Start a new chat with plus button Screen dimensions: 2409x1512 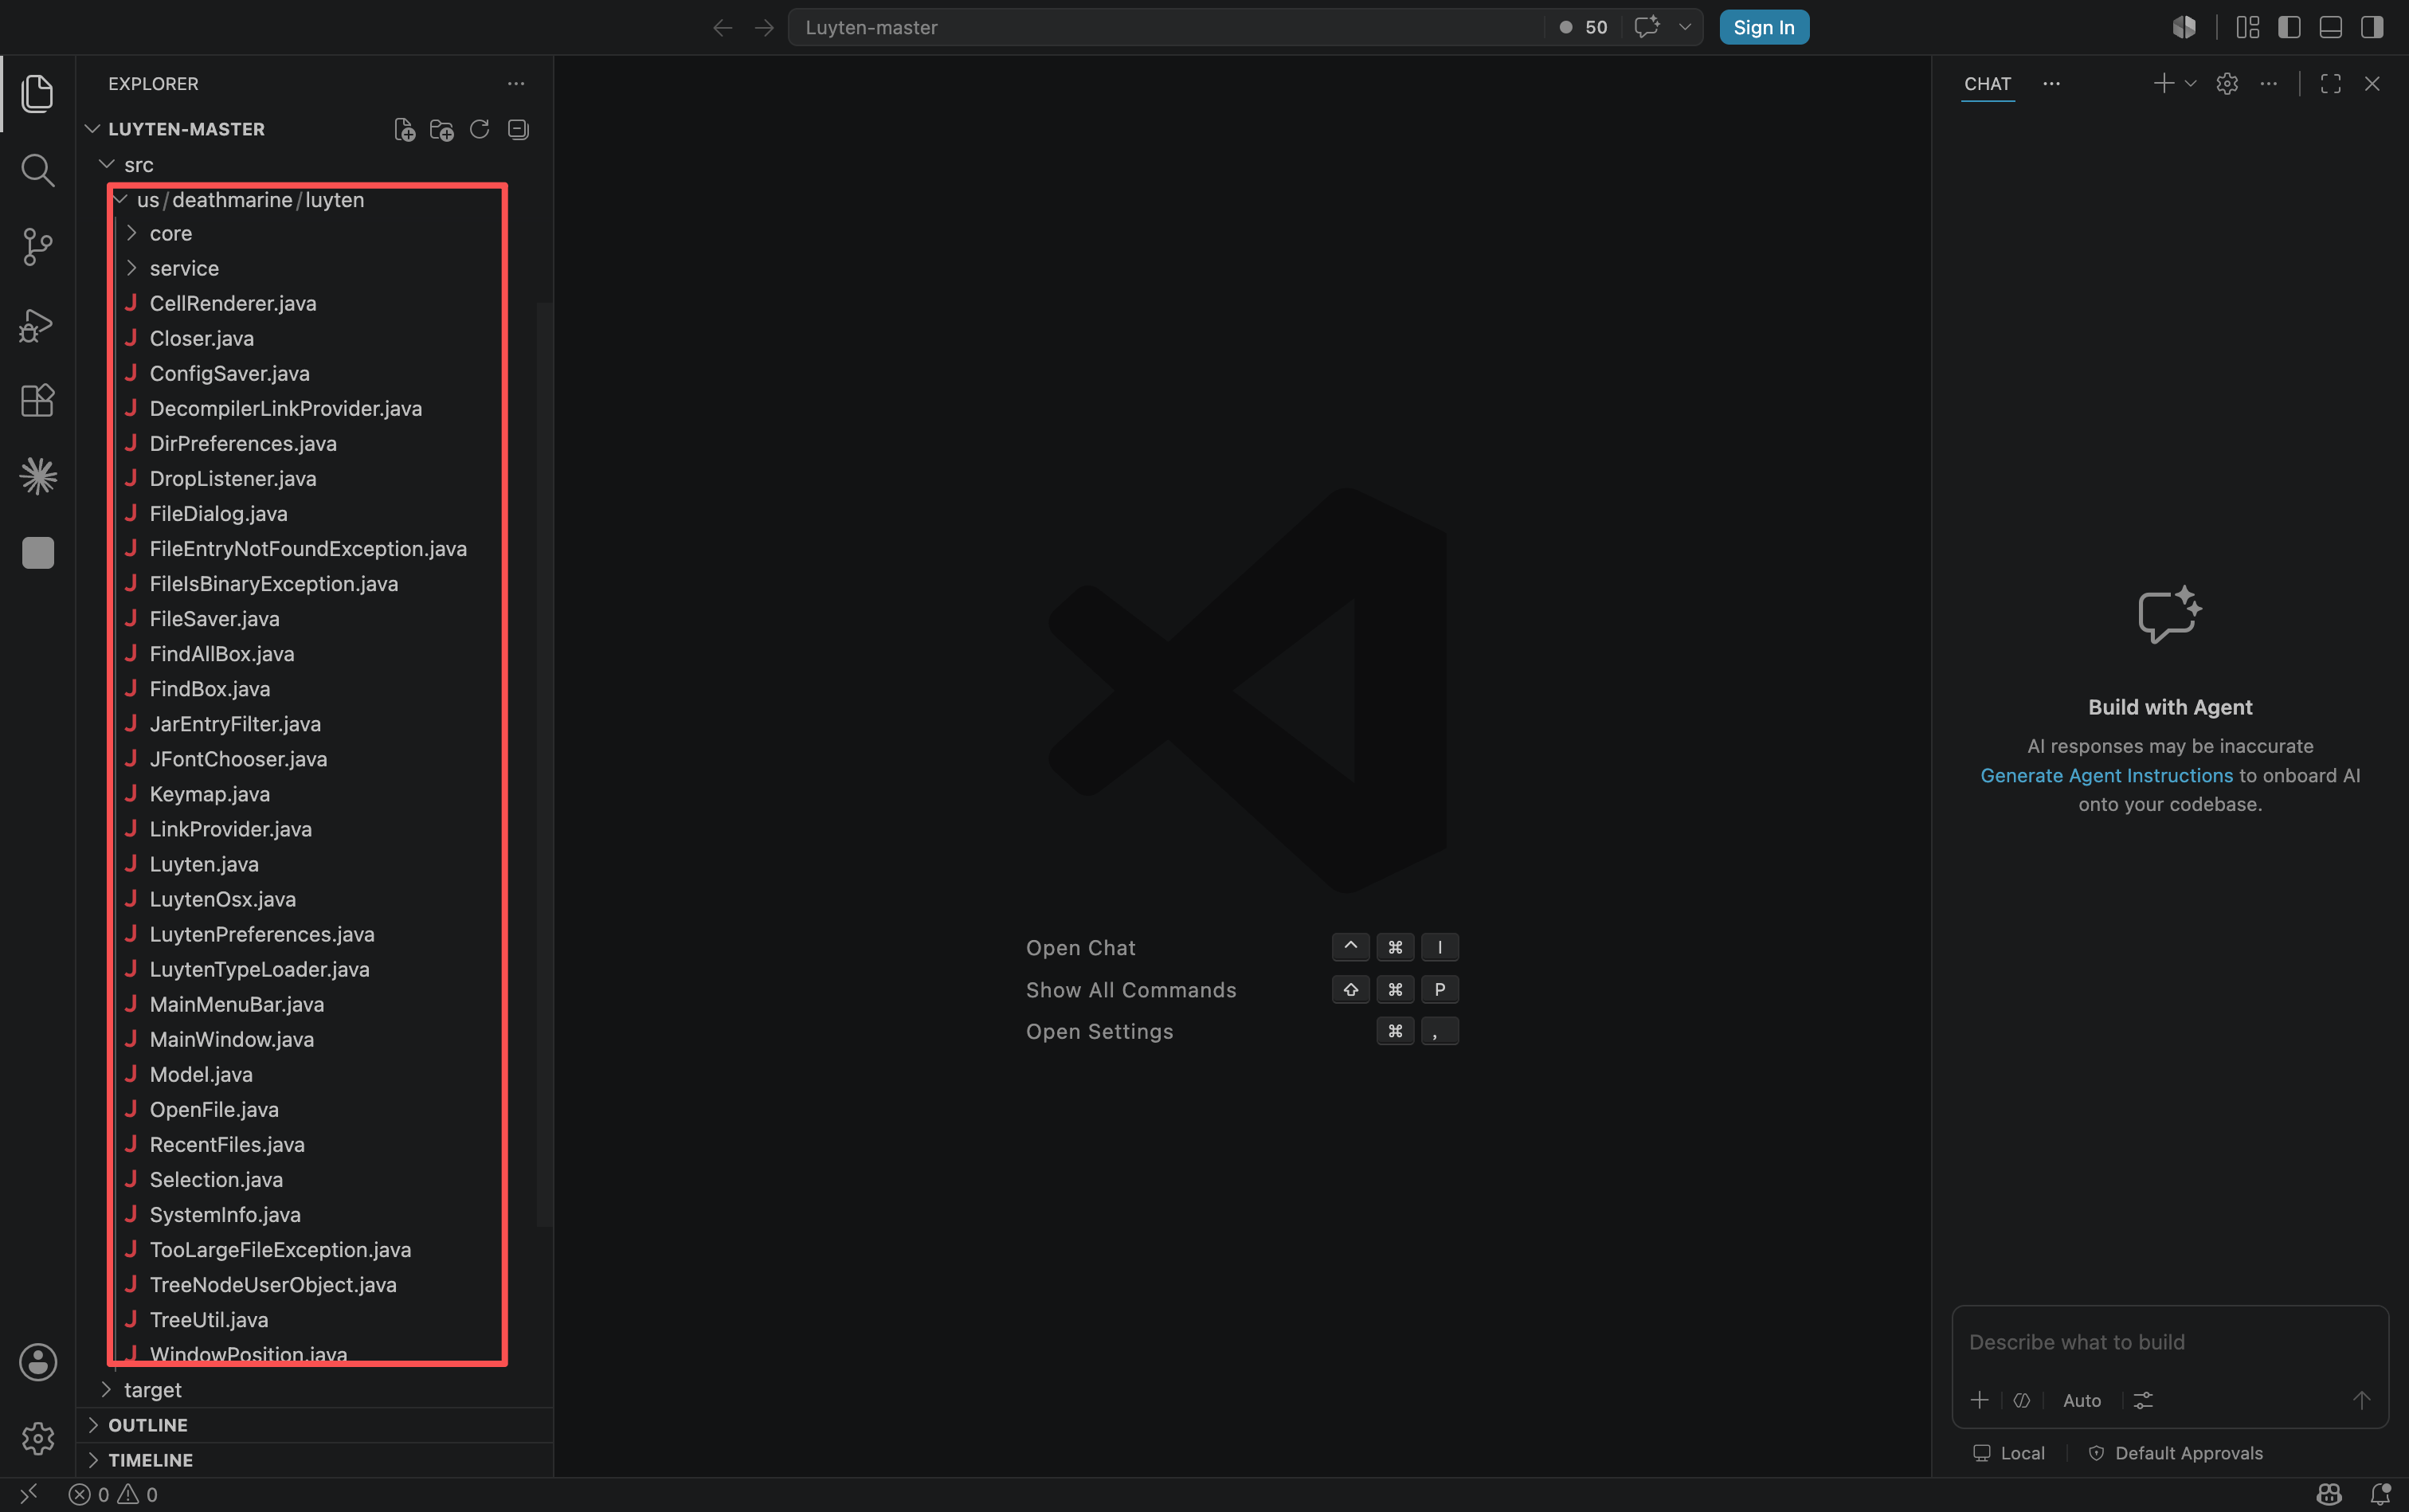pos(2162,84)
